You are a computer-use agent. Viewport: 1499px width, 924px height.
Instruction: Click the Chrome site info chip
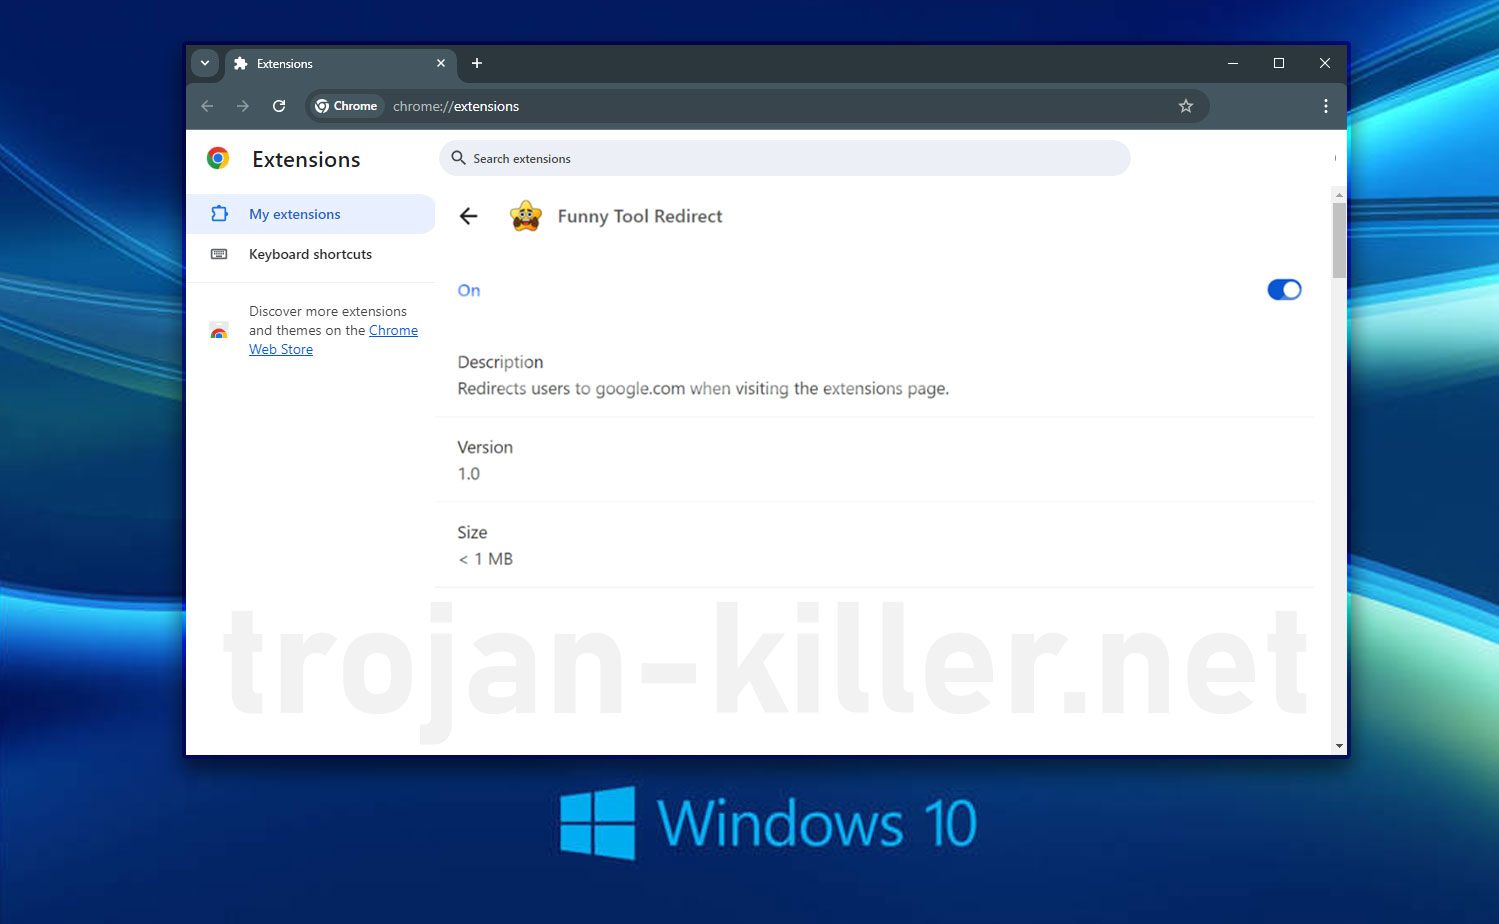(346, 106)
